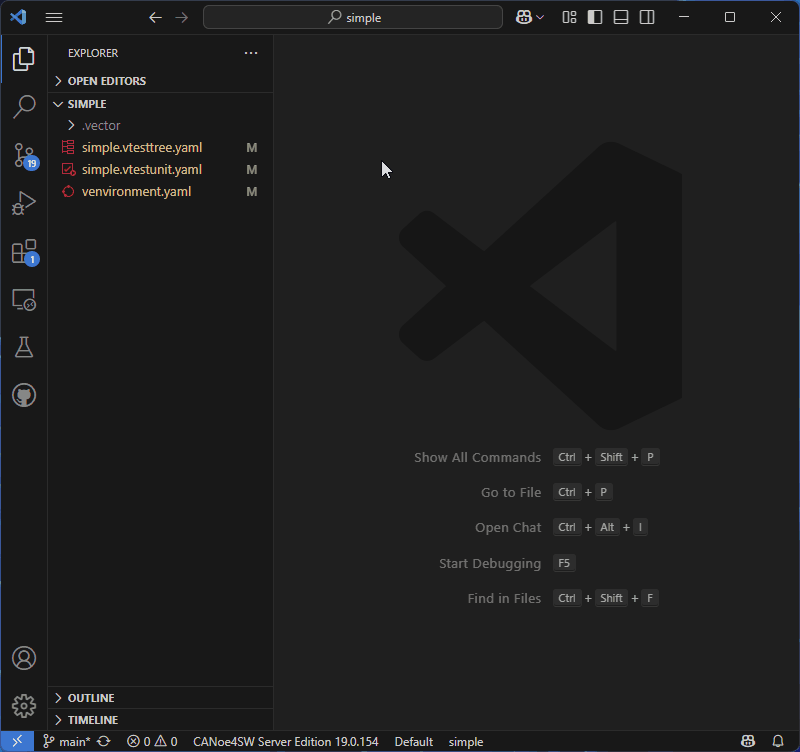The height and width of the screenshot is (752, 800).
Task: Click the Default status bar item
Action: point(414,741)
